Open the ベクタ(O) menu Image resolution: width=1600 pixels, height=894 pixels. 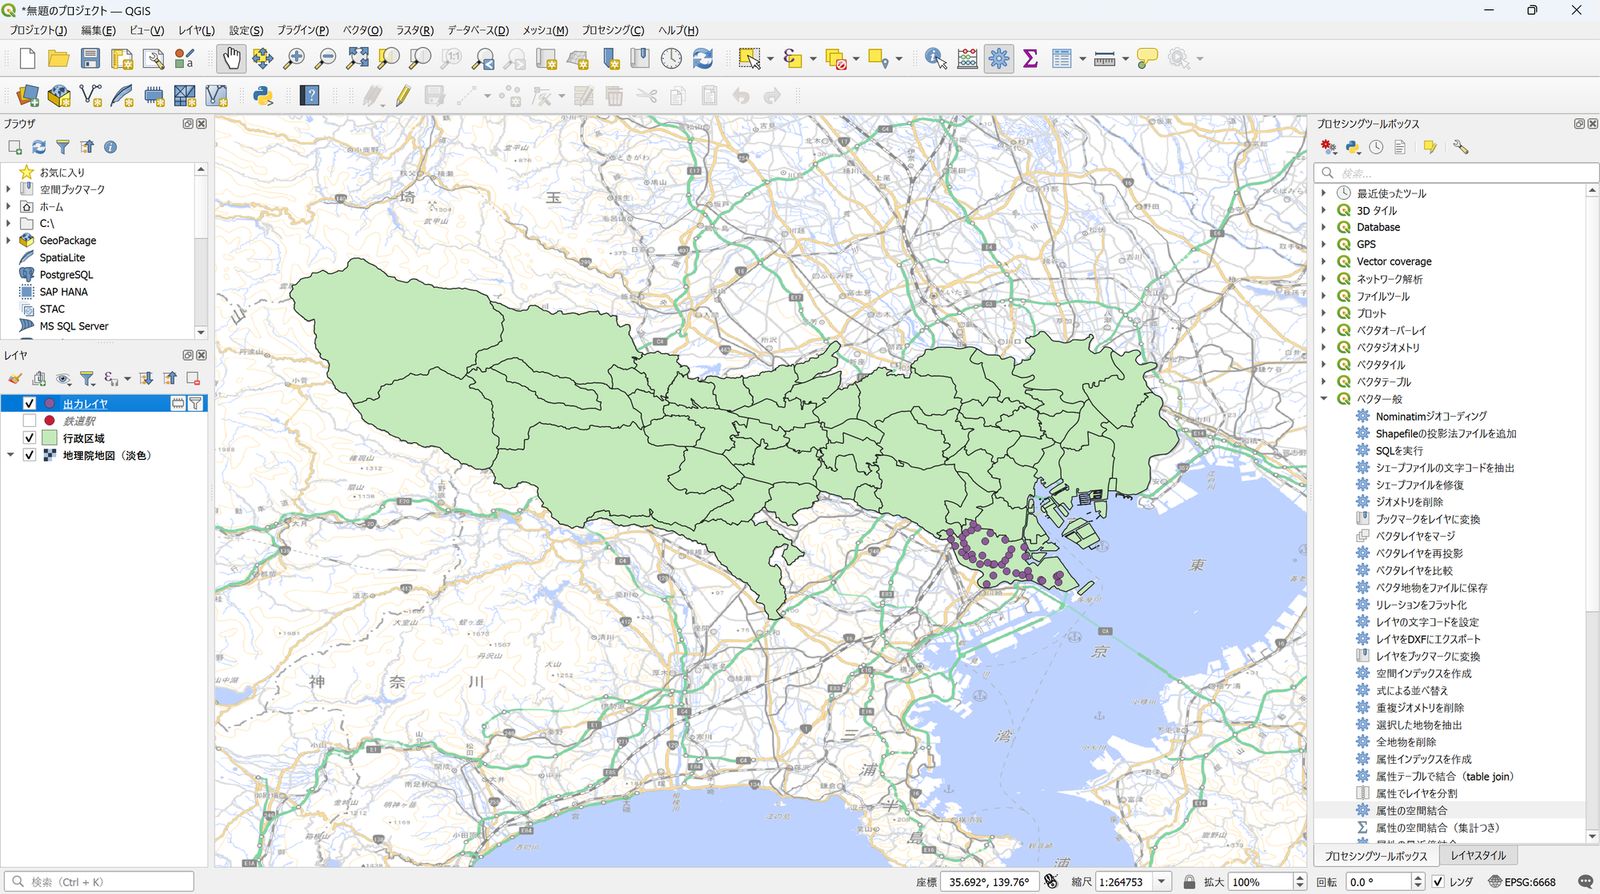362,30
